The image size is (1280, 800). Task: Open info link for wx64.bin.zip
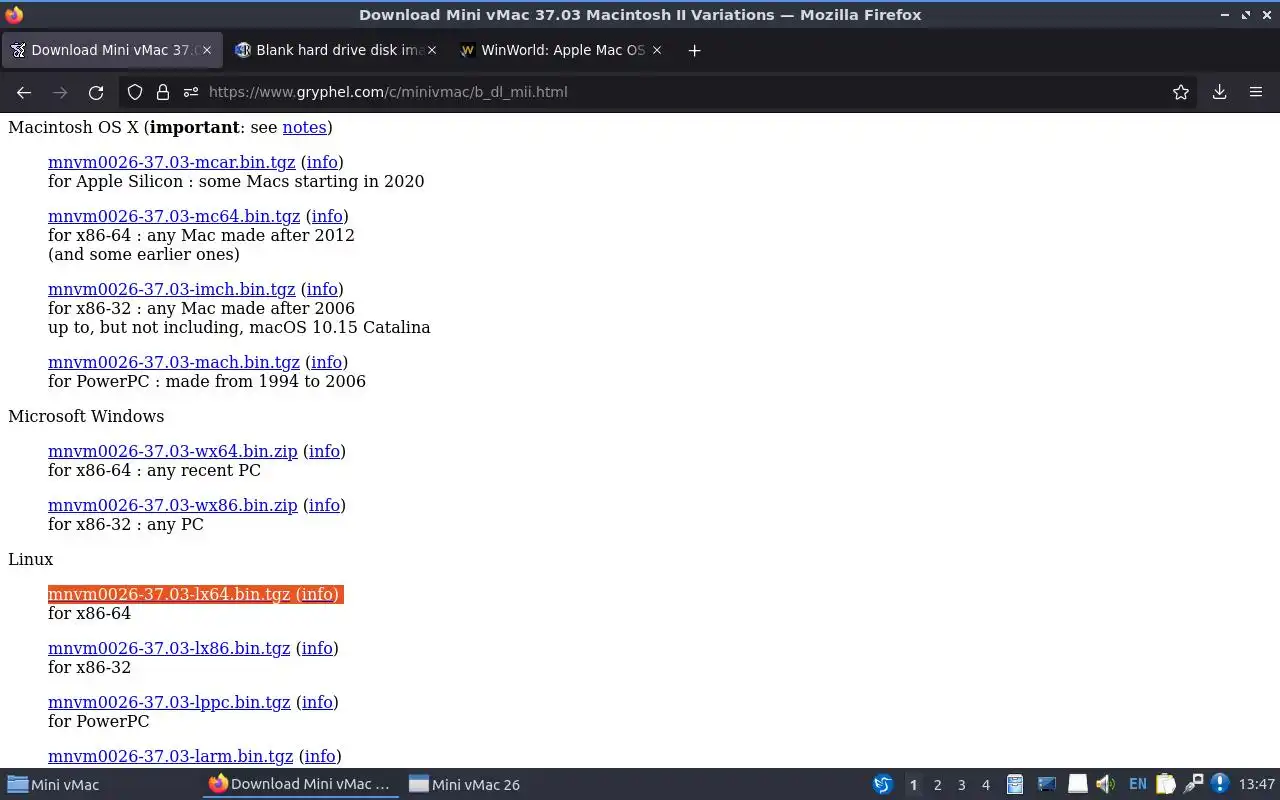click(324, 451)
